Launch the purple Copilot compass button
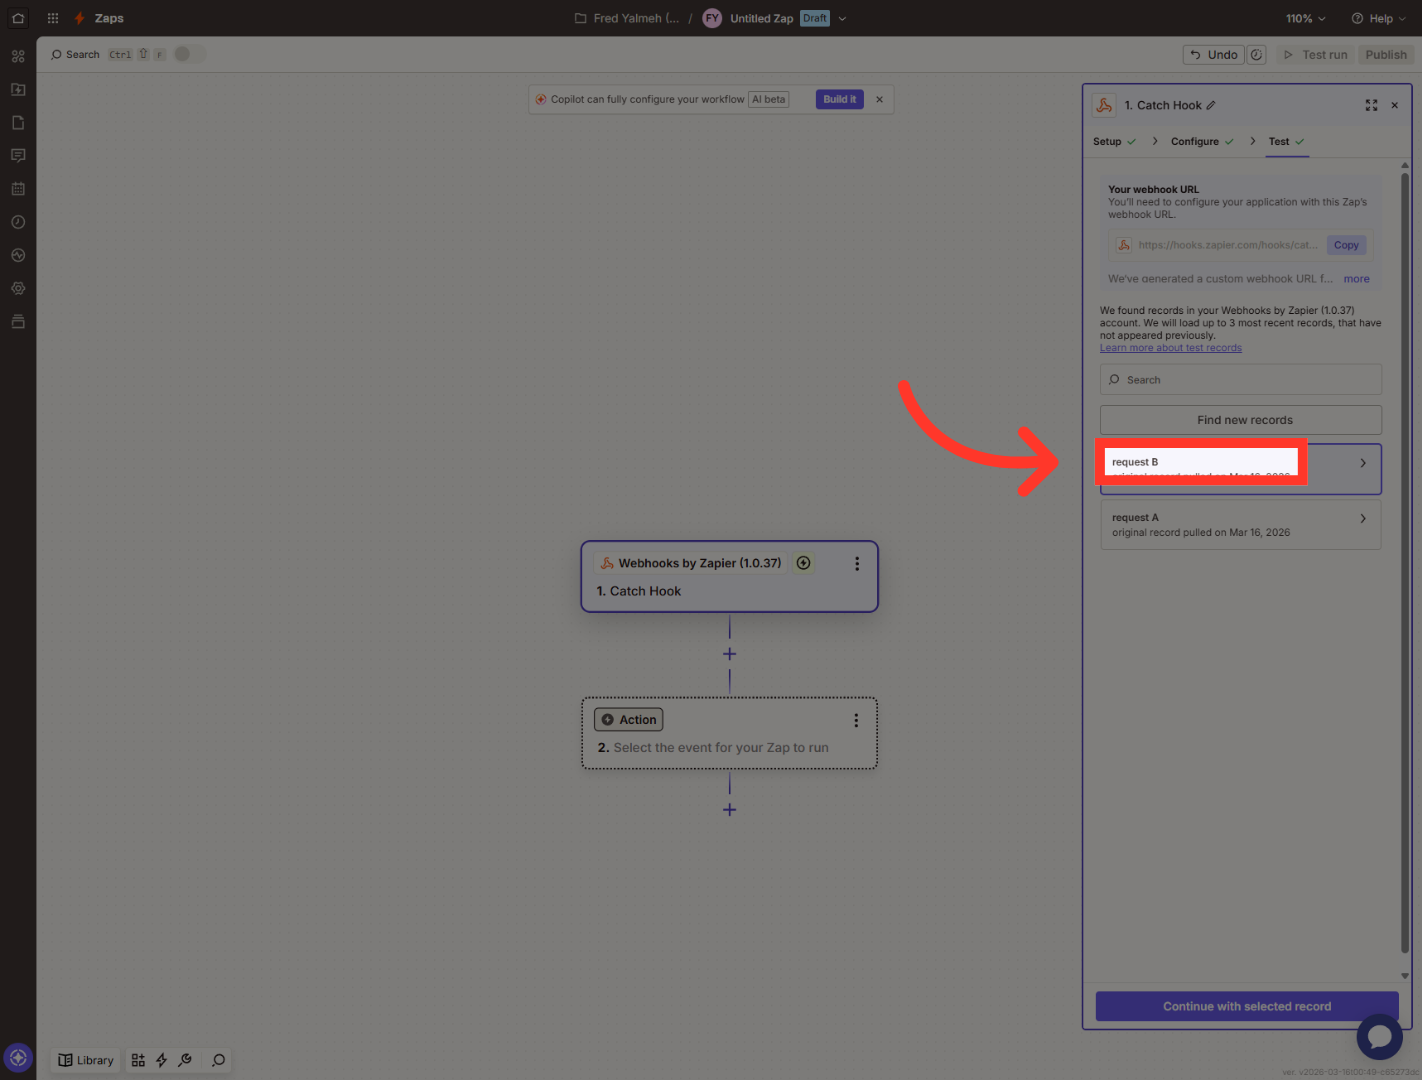Screen dimensions: 1422x1080 (18, 1057)
